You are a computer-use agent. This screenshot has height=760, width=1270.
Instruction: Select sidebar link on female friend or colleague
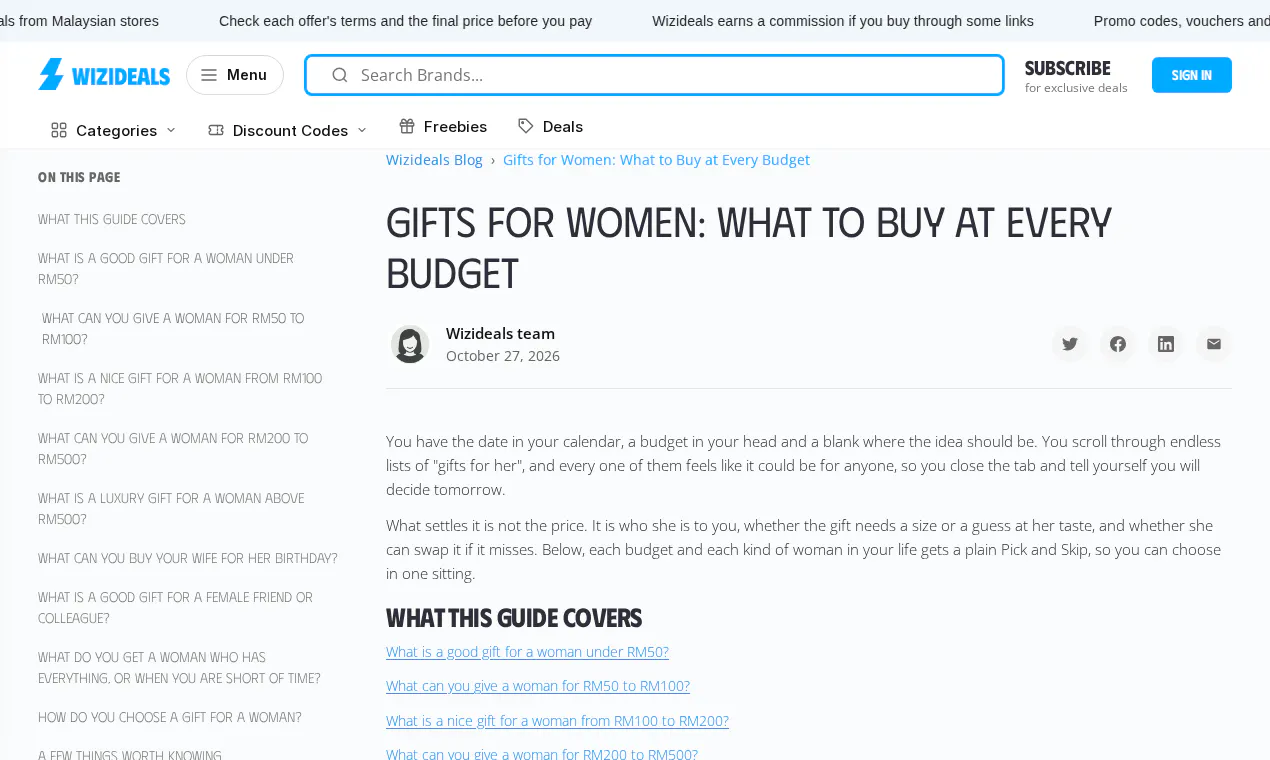pyautogui.click(x=176, y=607)
